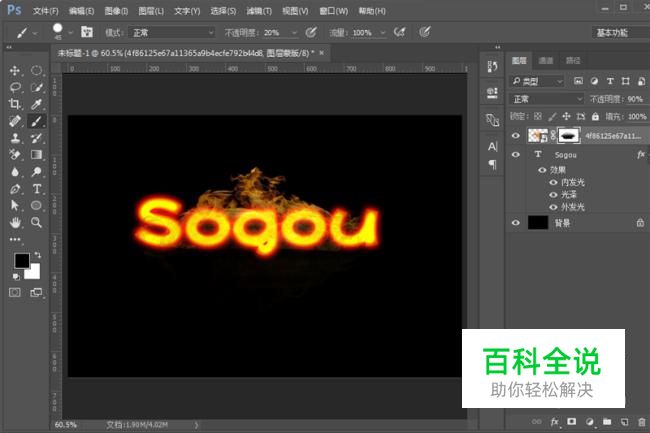Toggle pressure for size icon
The height and width of the screenshot is (433, 650).
tap(424, 32)
